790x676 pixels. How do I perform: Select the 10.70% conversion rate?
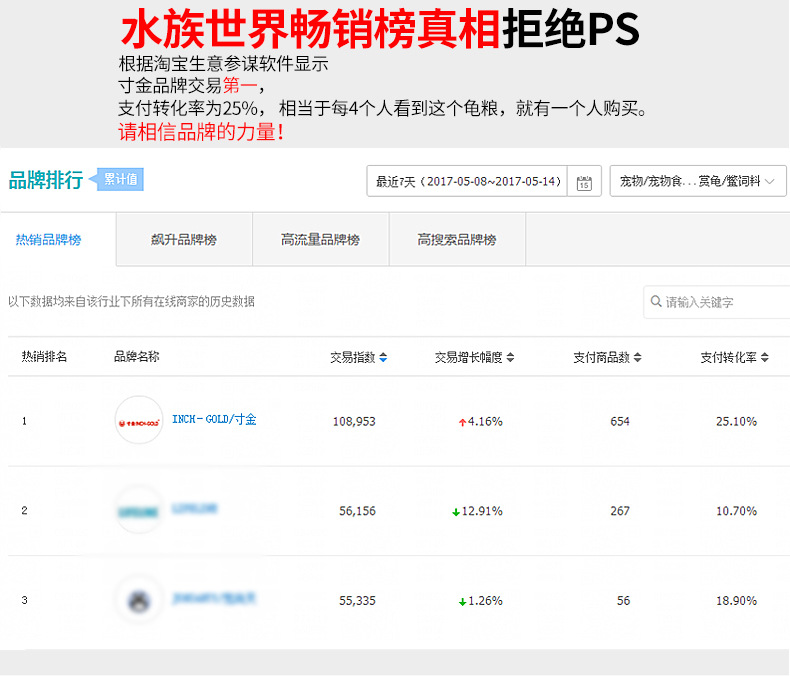click(x=736, y=511)
